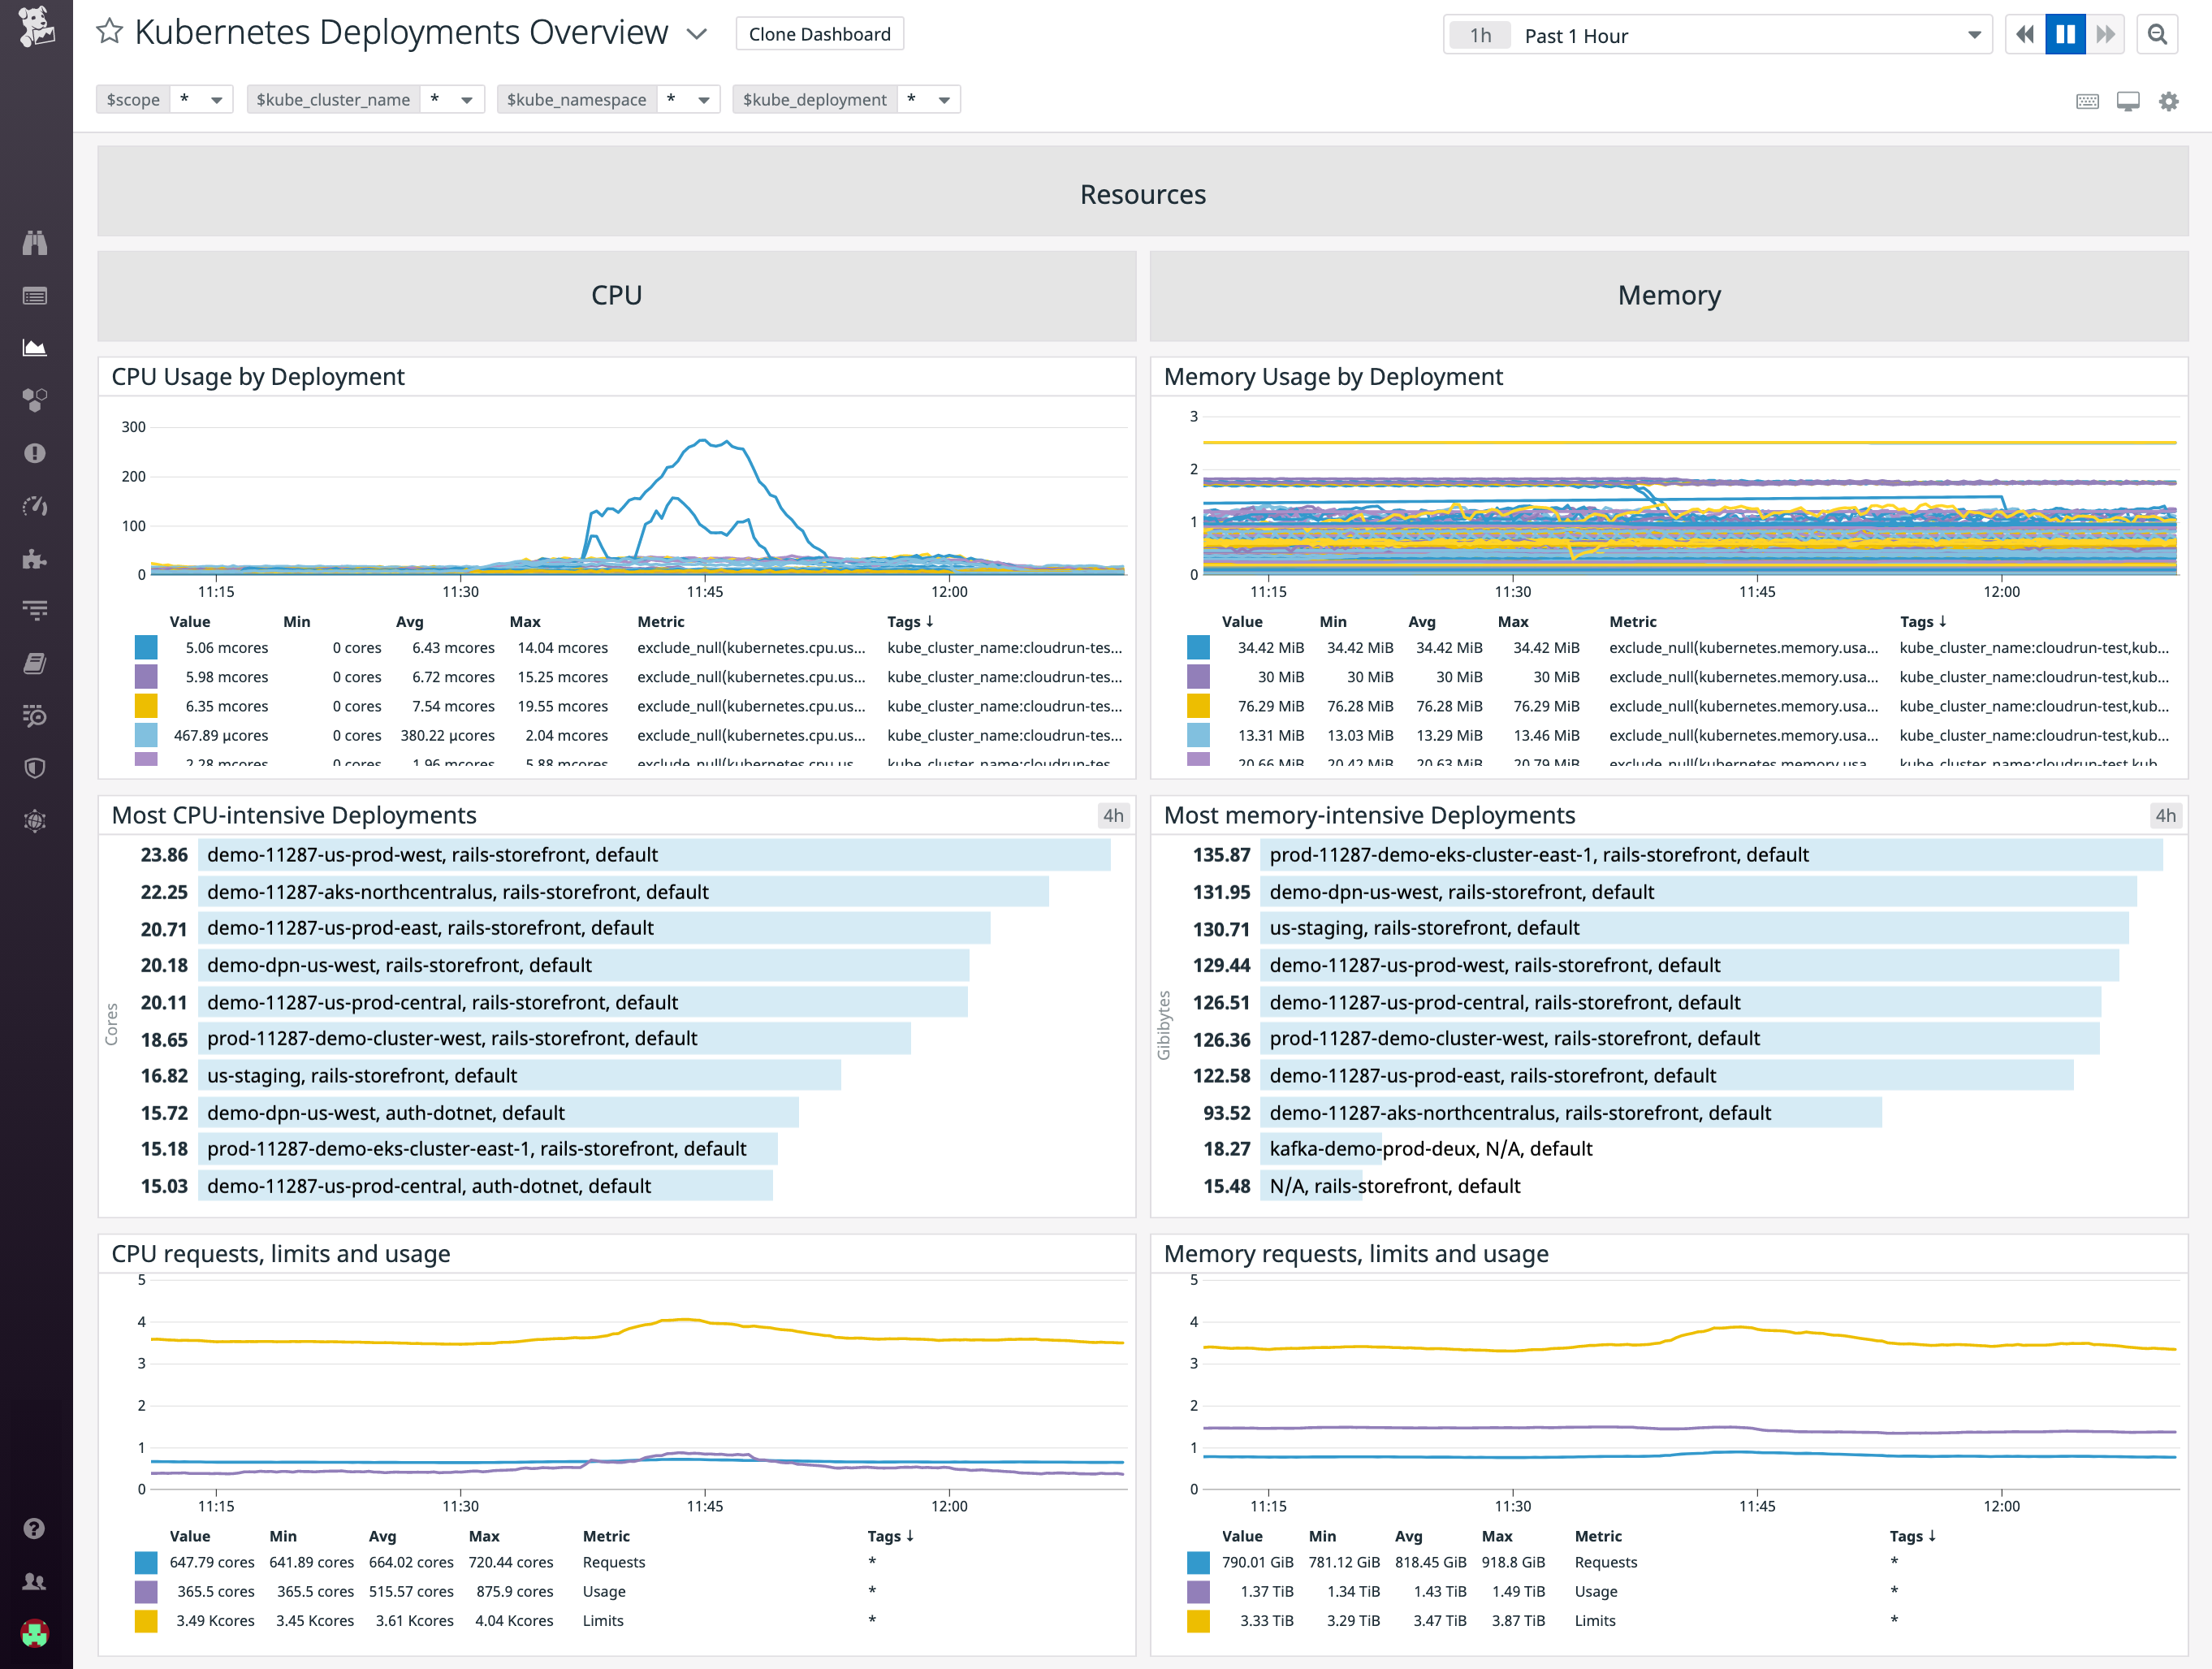Image resolution: width=2212 pixels, height=1669 pixels.
Task: Open the Events list from the sidebar
Action: [x=35, y=295]
